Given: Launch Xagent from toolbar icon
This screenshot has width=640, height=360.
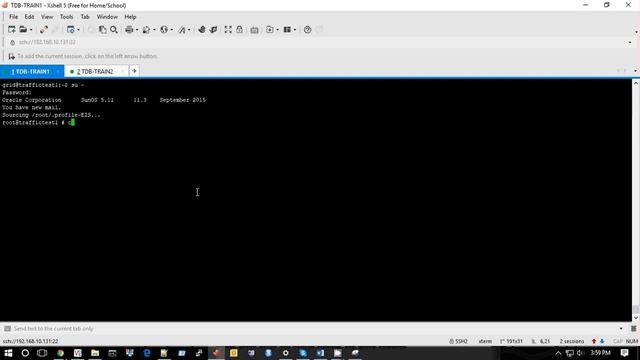Looking at the screenshot, I should tap(213, 29).
